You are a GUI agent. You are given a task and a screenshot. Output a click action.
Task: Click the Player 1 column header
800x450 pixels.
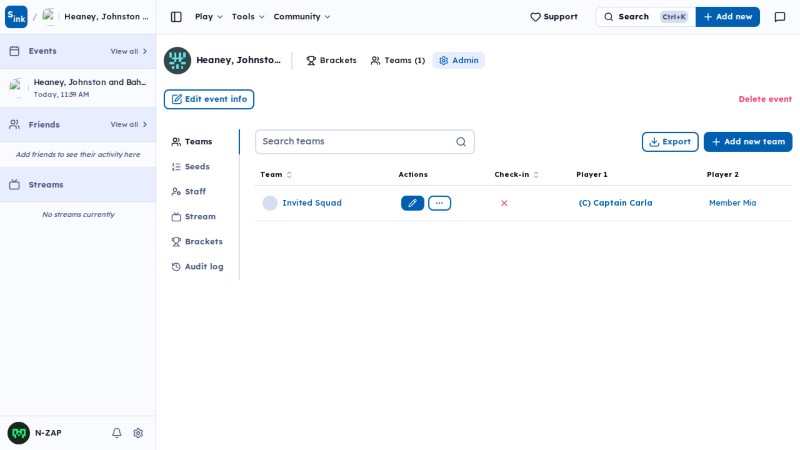592,174
